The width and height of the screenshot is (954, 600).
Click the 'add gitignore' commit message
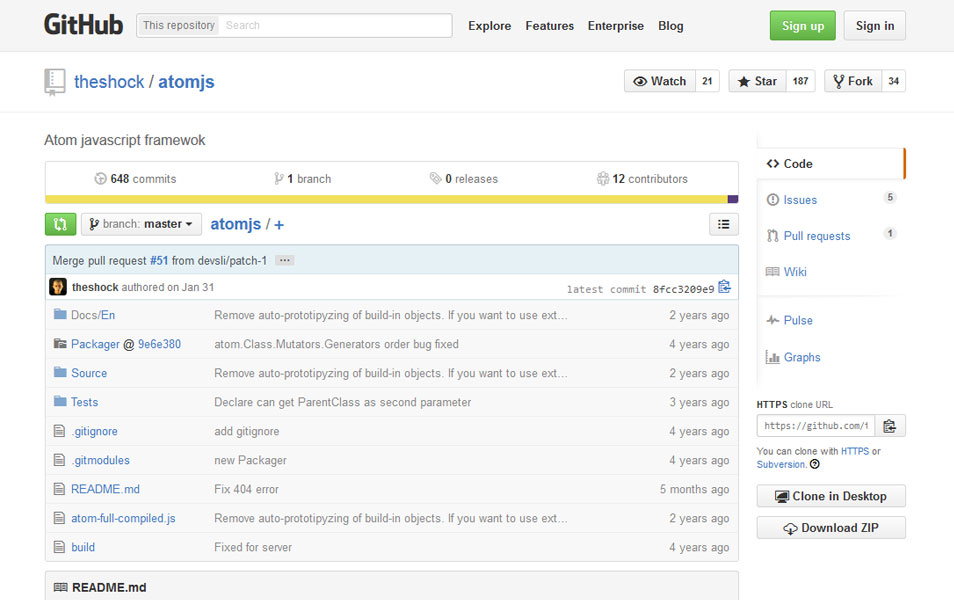tap(246, 431)
